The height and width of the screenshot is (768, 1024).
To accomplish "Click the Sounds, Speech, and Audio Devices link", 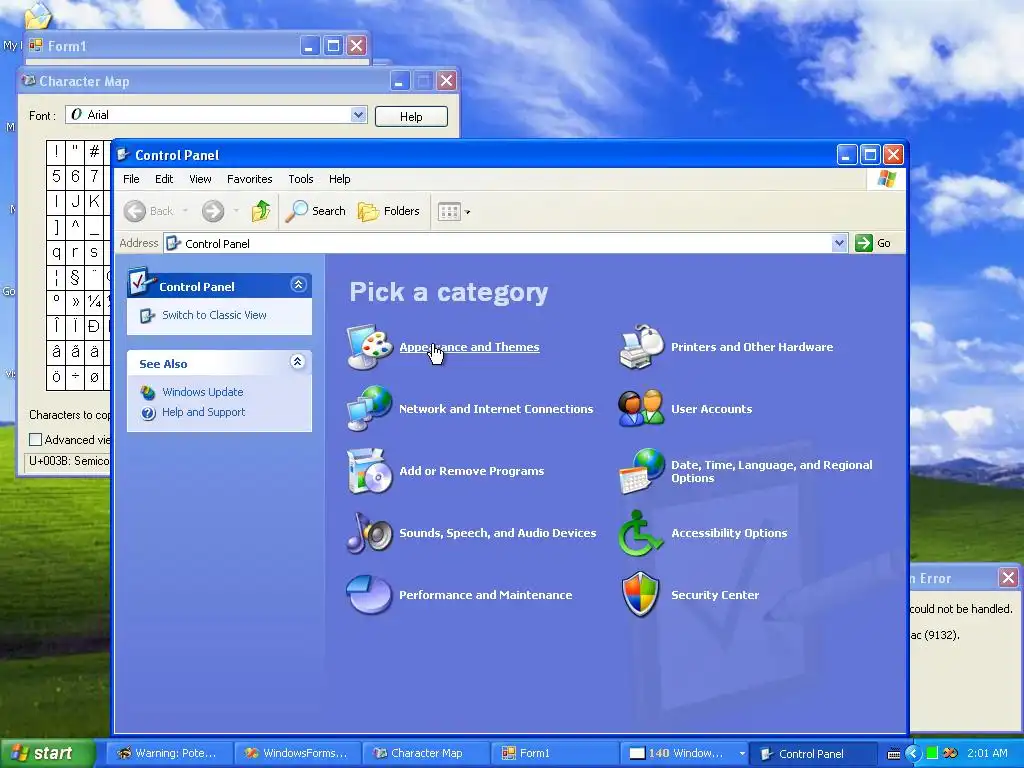I will tap(498, 533).
